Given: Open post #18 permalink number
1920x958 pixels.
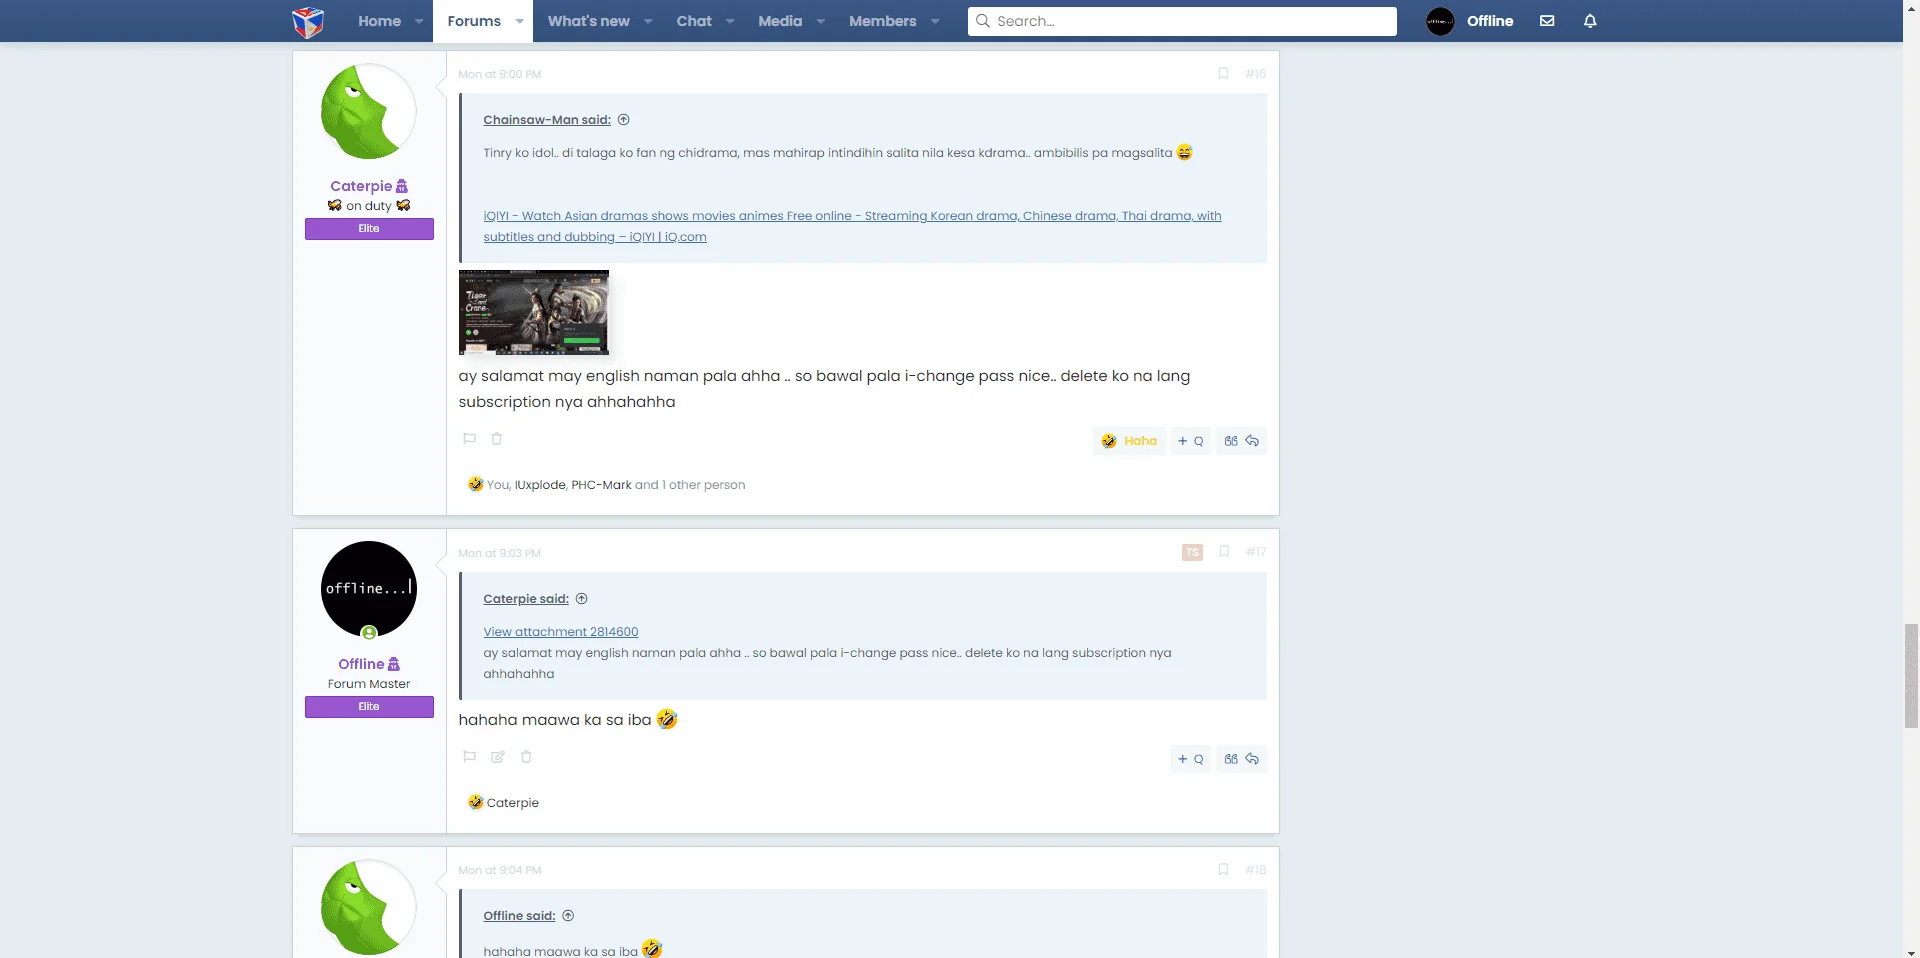Looking at the screenshot, I should [x=1256, y=870].
